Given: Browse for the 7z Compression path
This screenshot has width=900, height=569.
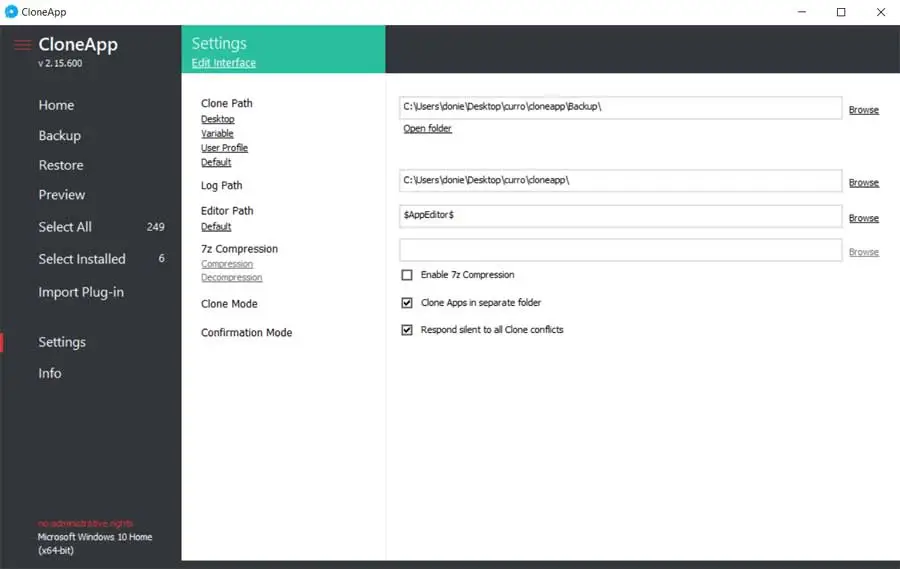Looking at the screenshot, I should point(864,252).
